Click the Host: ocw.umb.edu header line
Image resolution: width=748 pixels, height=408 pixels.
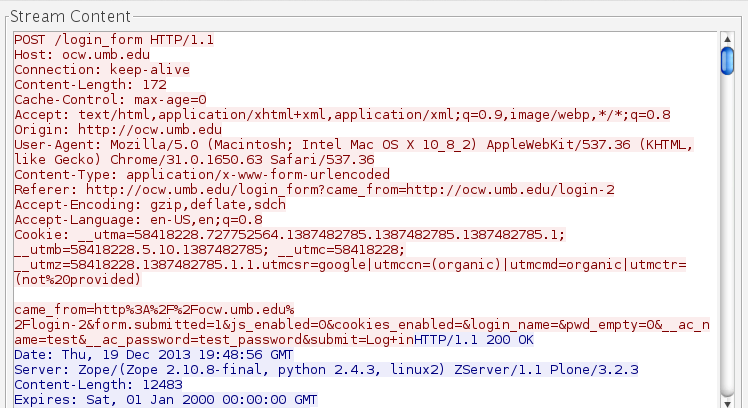pos(80,54)
